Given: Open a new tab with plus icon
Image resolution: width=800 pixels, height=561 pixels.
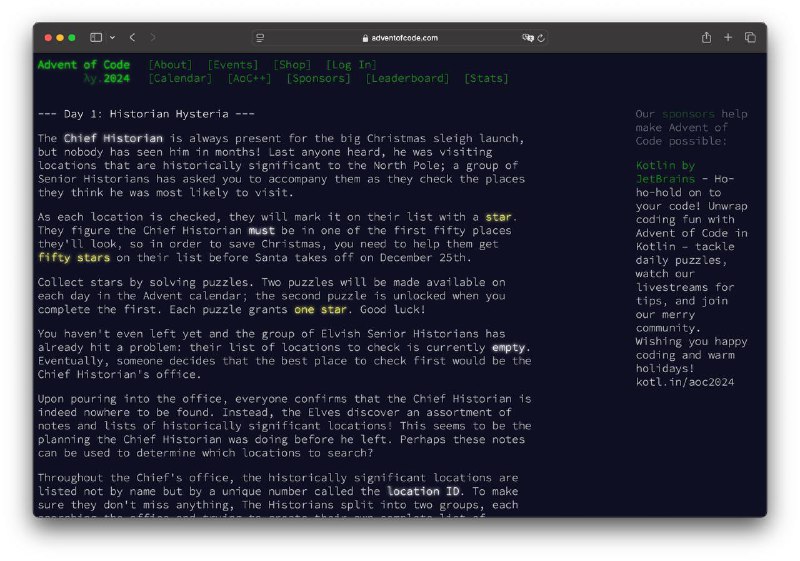Looking at the screenshot, I should click(x=728, y=37).
